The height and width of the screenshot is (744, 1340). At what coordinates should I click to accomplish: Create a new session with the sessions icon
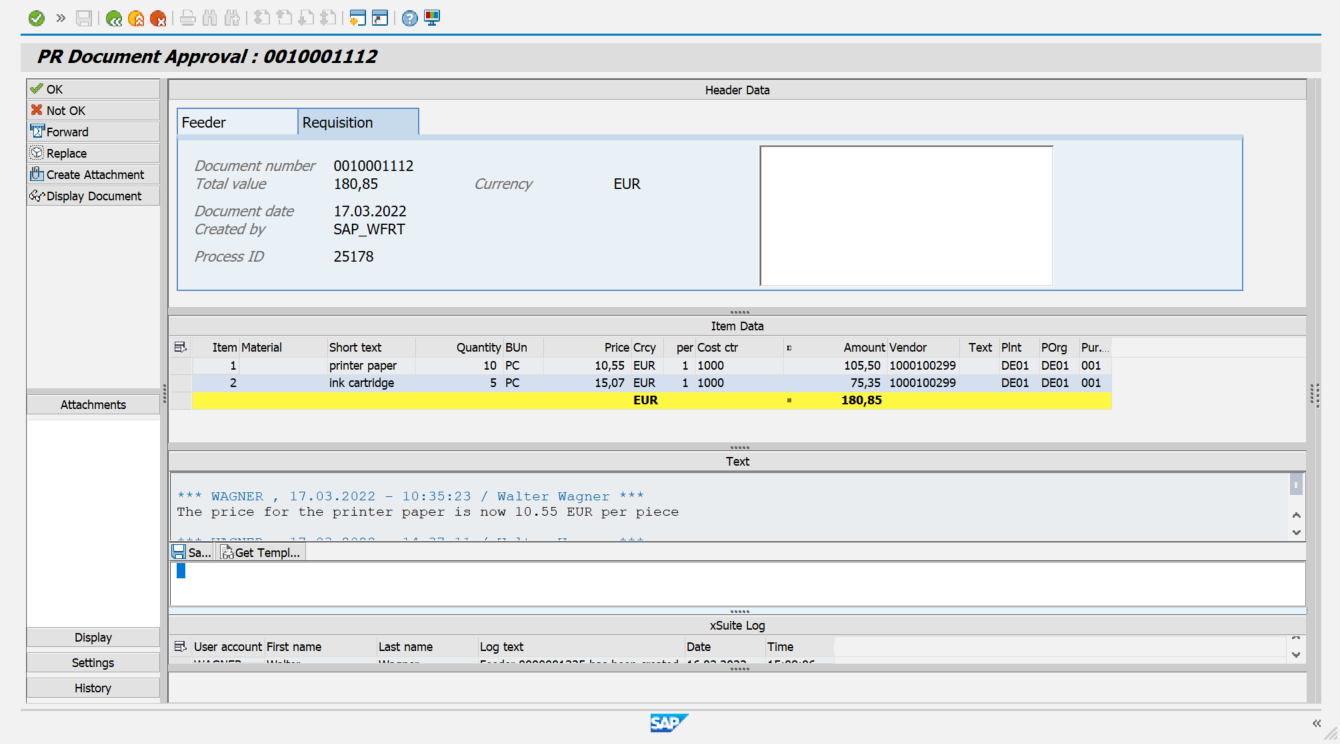tap(356, 17)
